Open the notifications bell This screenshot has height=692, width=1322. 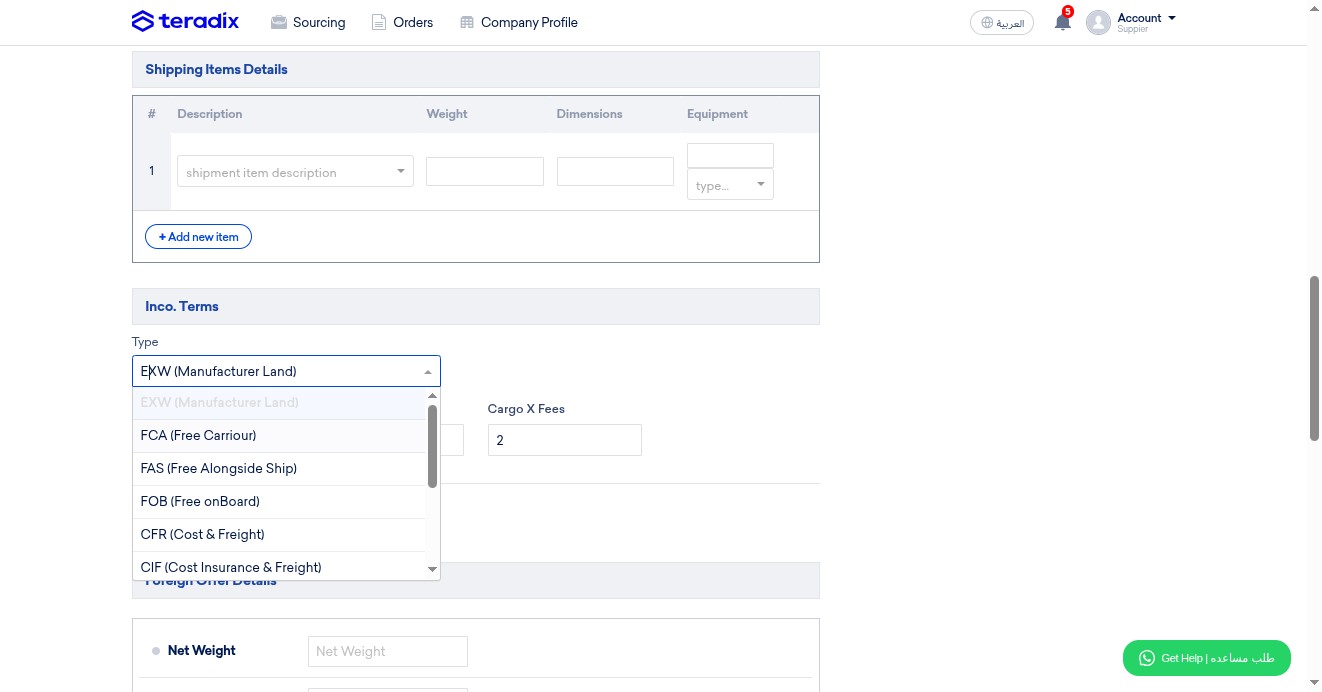(1062, 22)
